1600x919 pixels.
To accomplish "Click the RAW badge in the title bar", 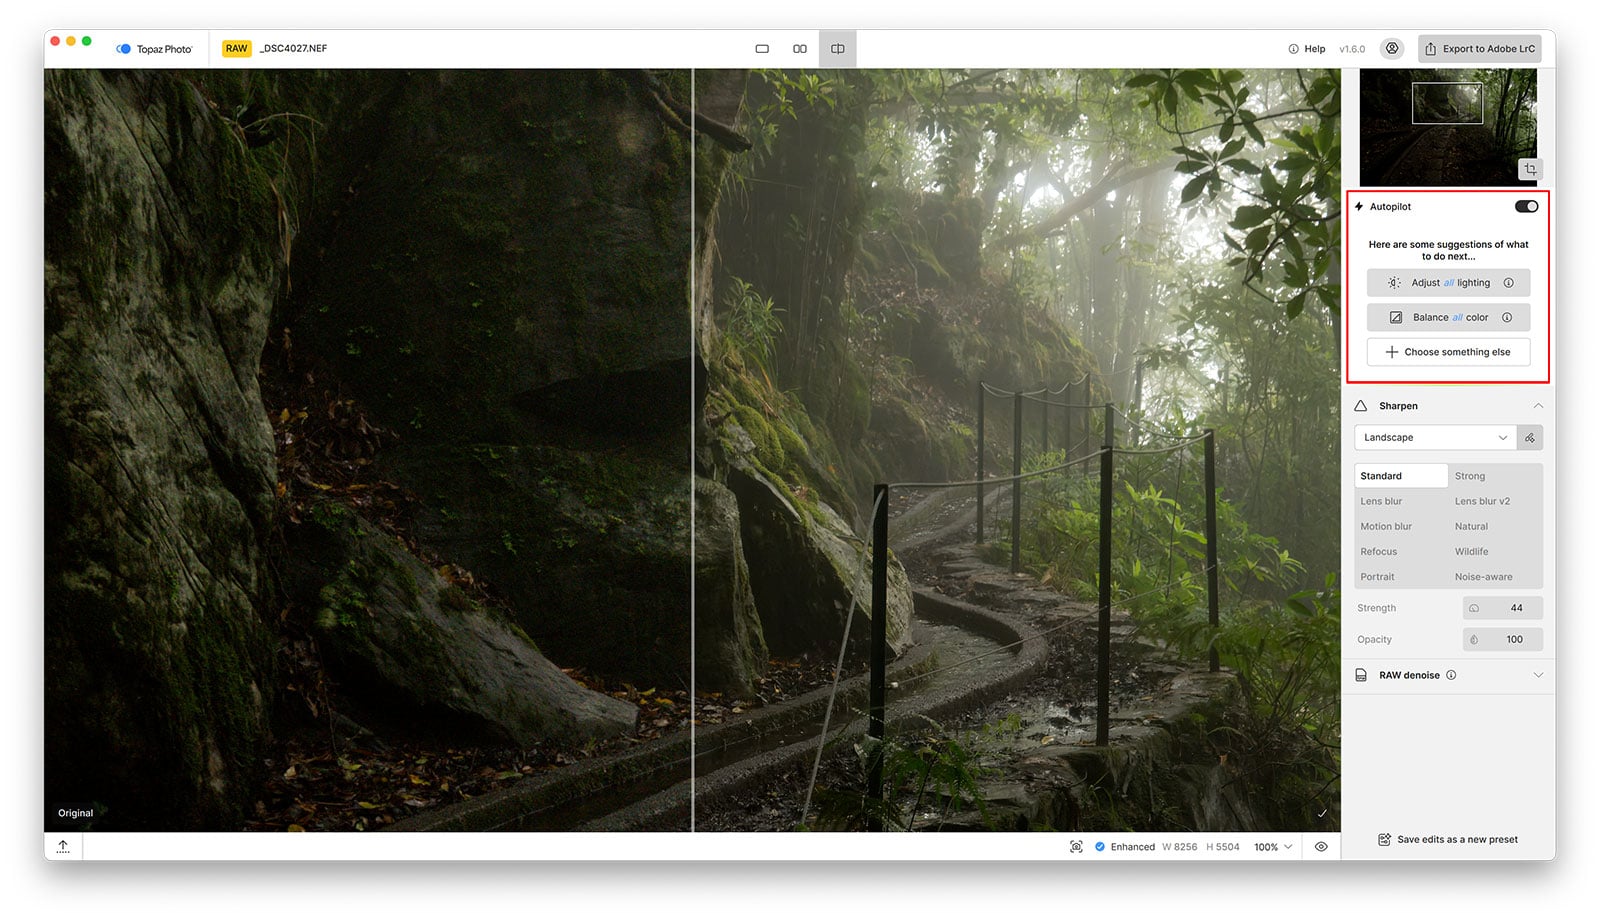I will (236, 48).
